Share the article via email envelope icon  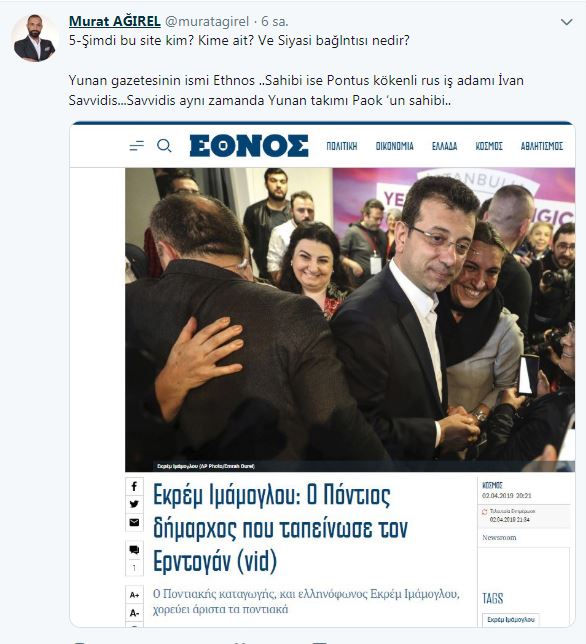click(134, 522)
